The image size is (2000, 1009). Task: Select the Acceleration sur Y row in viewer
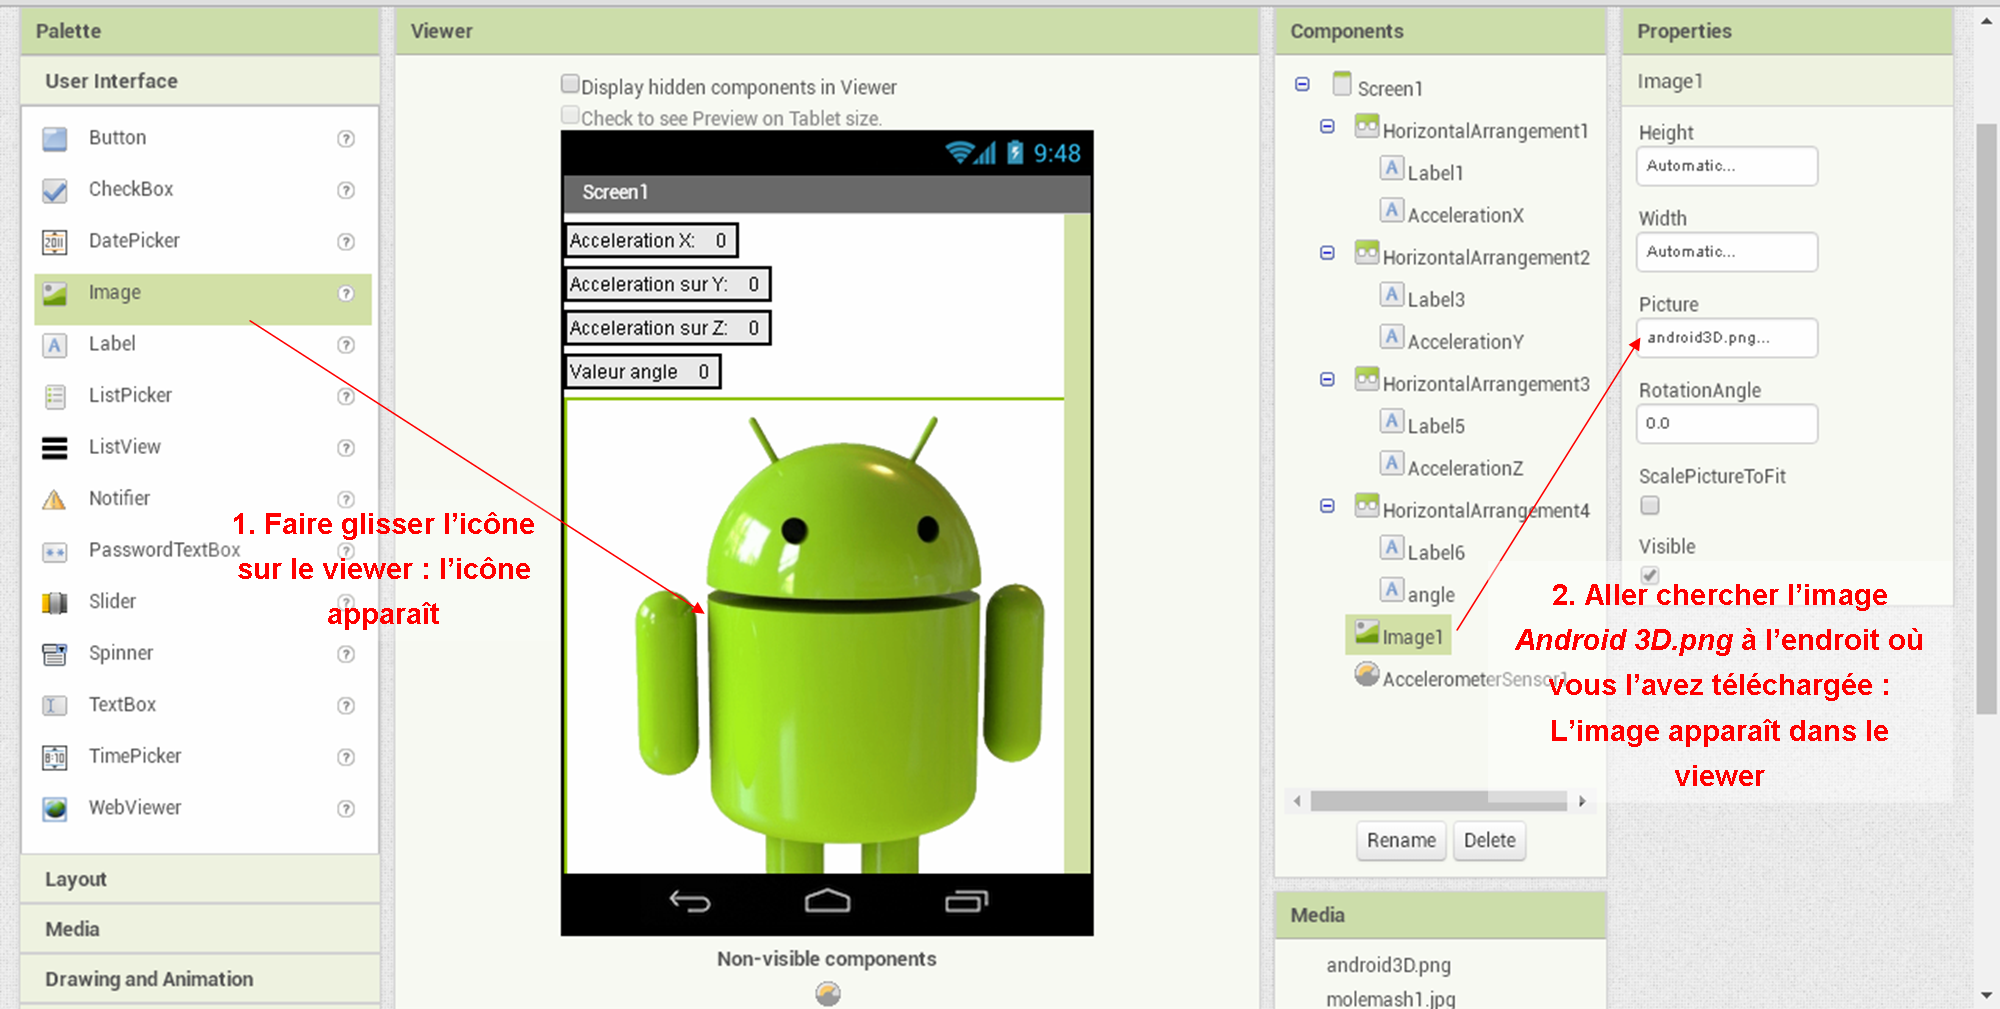pyautogui.click(x=668, y=285)
